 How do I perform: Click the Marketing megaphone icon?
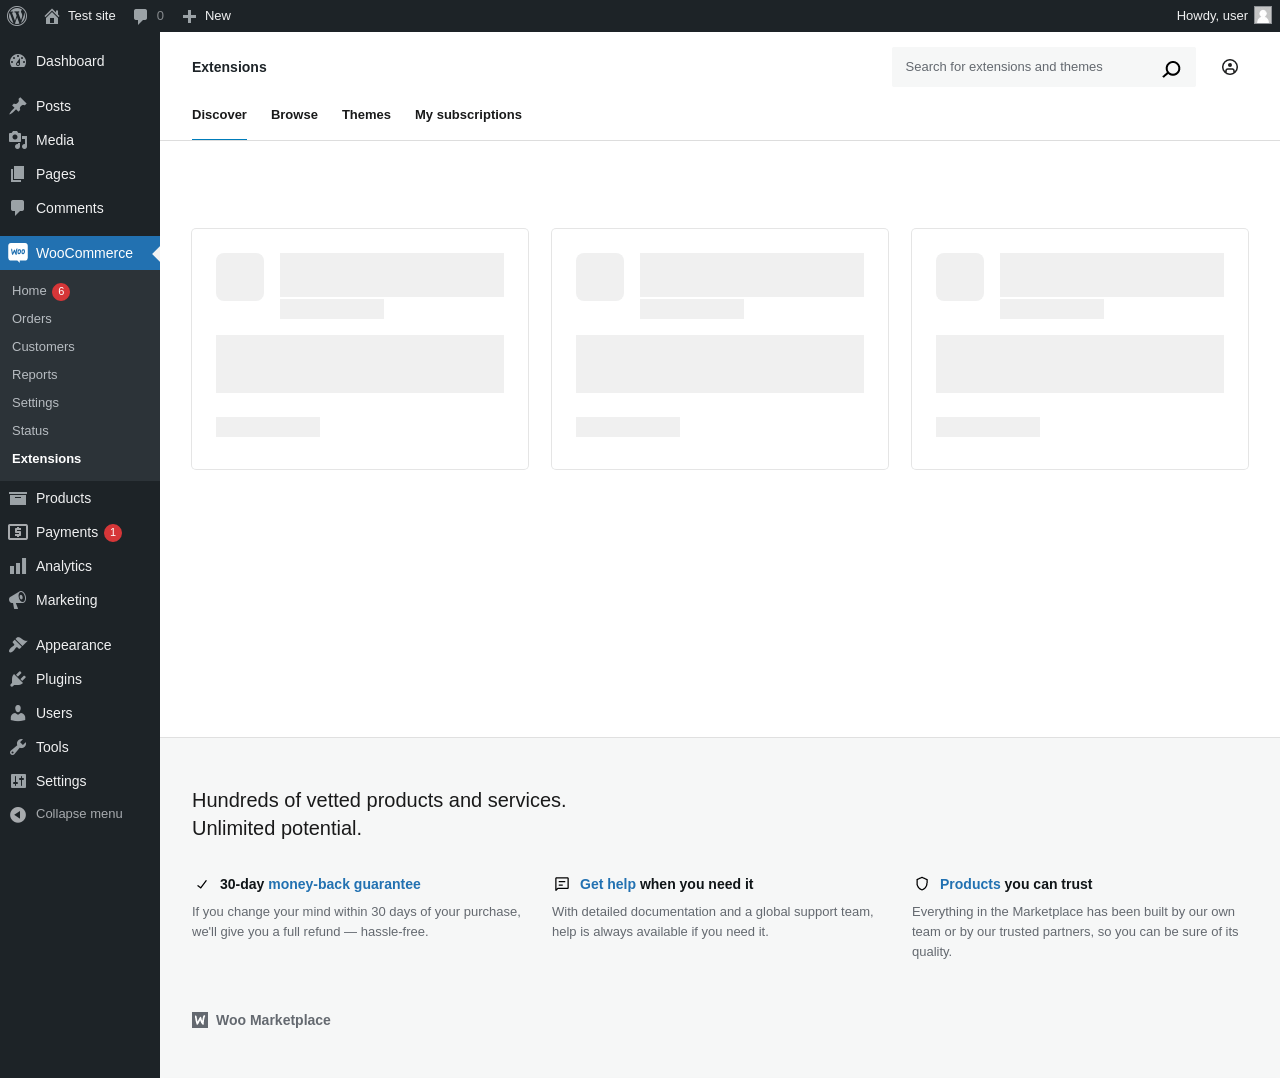pyautogui.click(x=18, y=600)
